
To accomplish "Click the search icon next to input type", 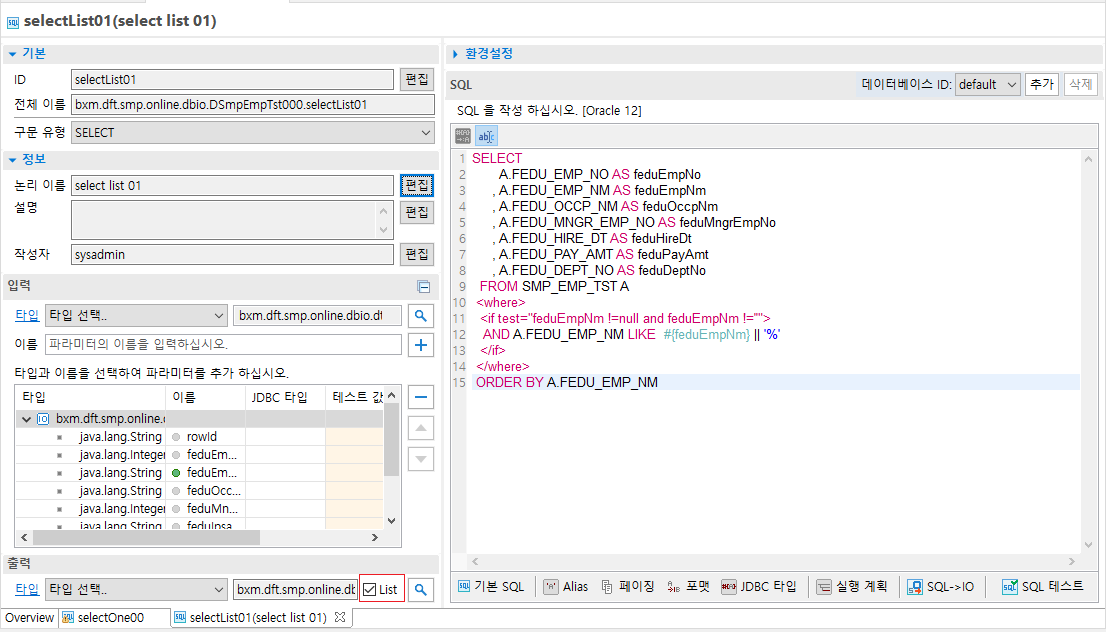I will [x=422, y=316].
